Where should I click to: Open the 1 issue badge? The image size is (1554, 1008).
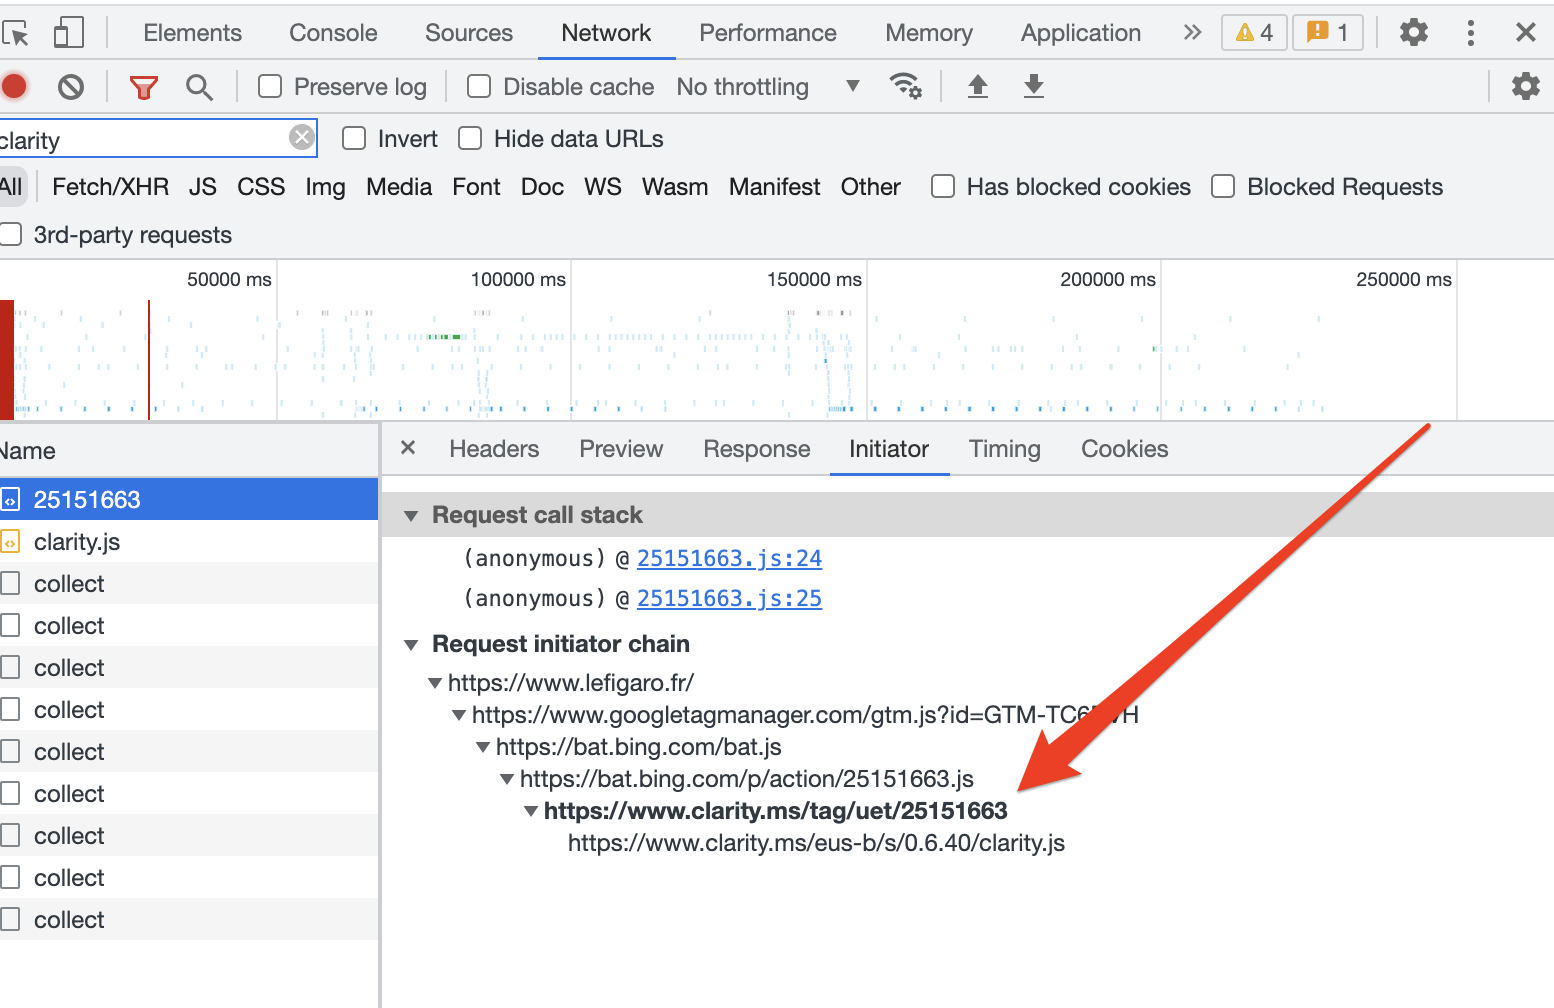click(1327, 32)
